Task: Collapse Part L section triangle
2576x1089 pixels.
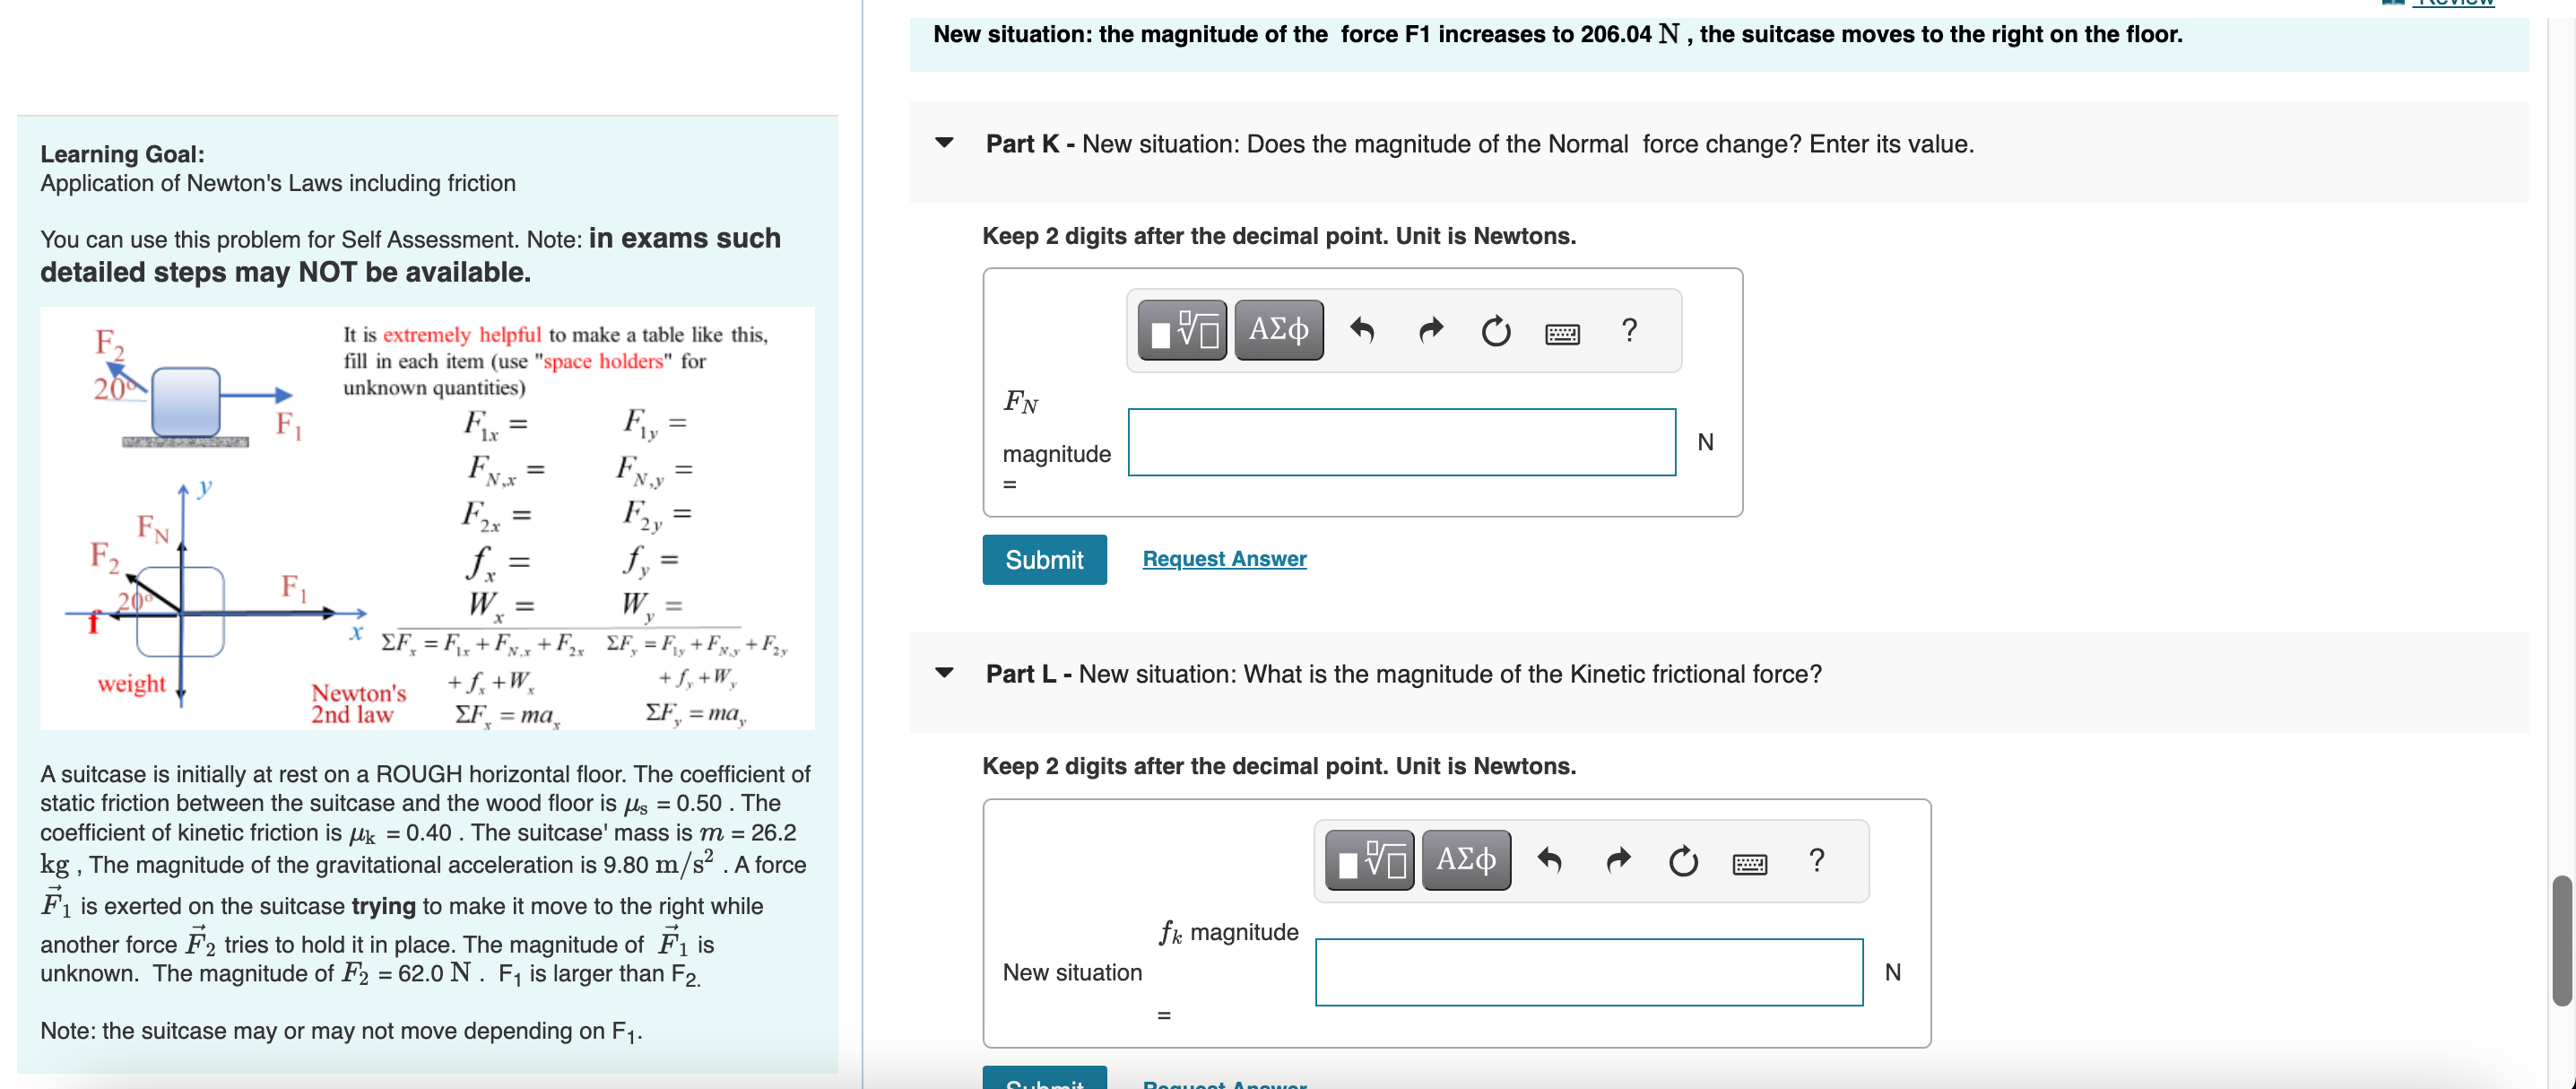Action: [x=944, y=673]
